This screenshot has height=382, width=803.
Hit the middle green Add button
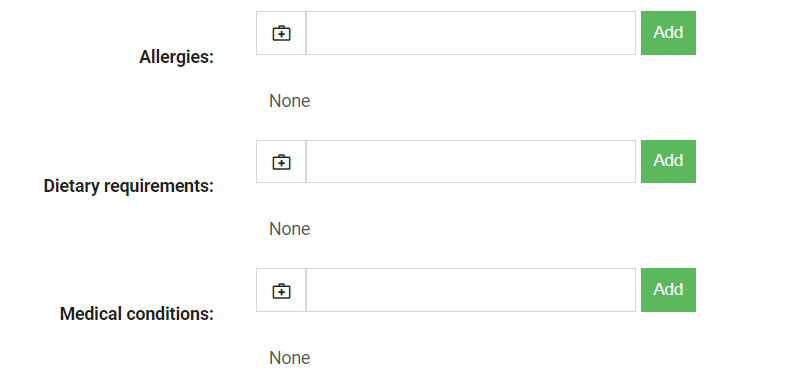click(x=668, y=161)
